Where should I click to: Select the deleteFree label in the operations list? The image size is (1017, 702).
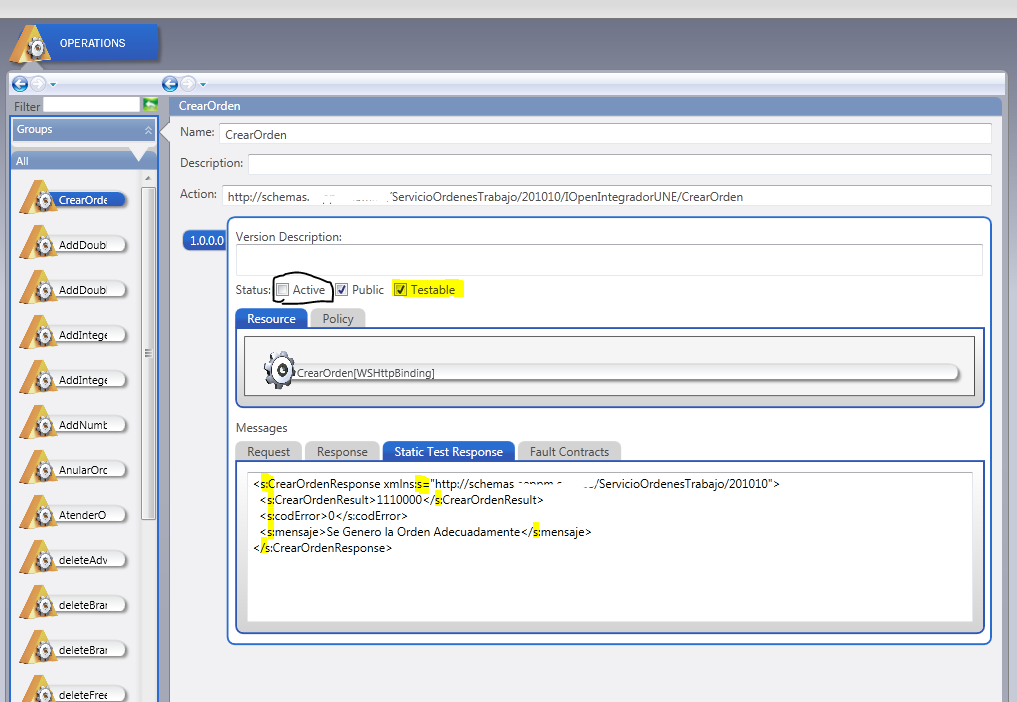(83, 695)
